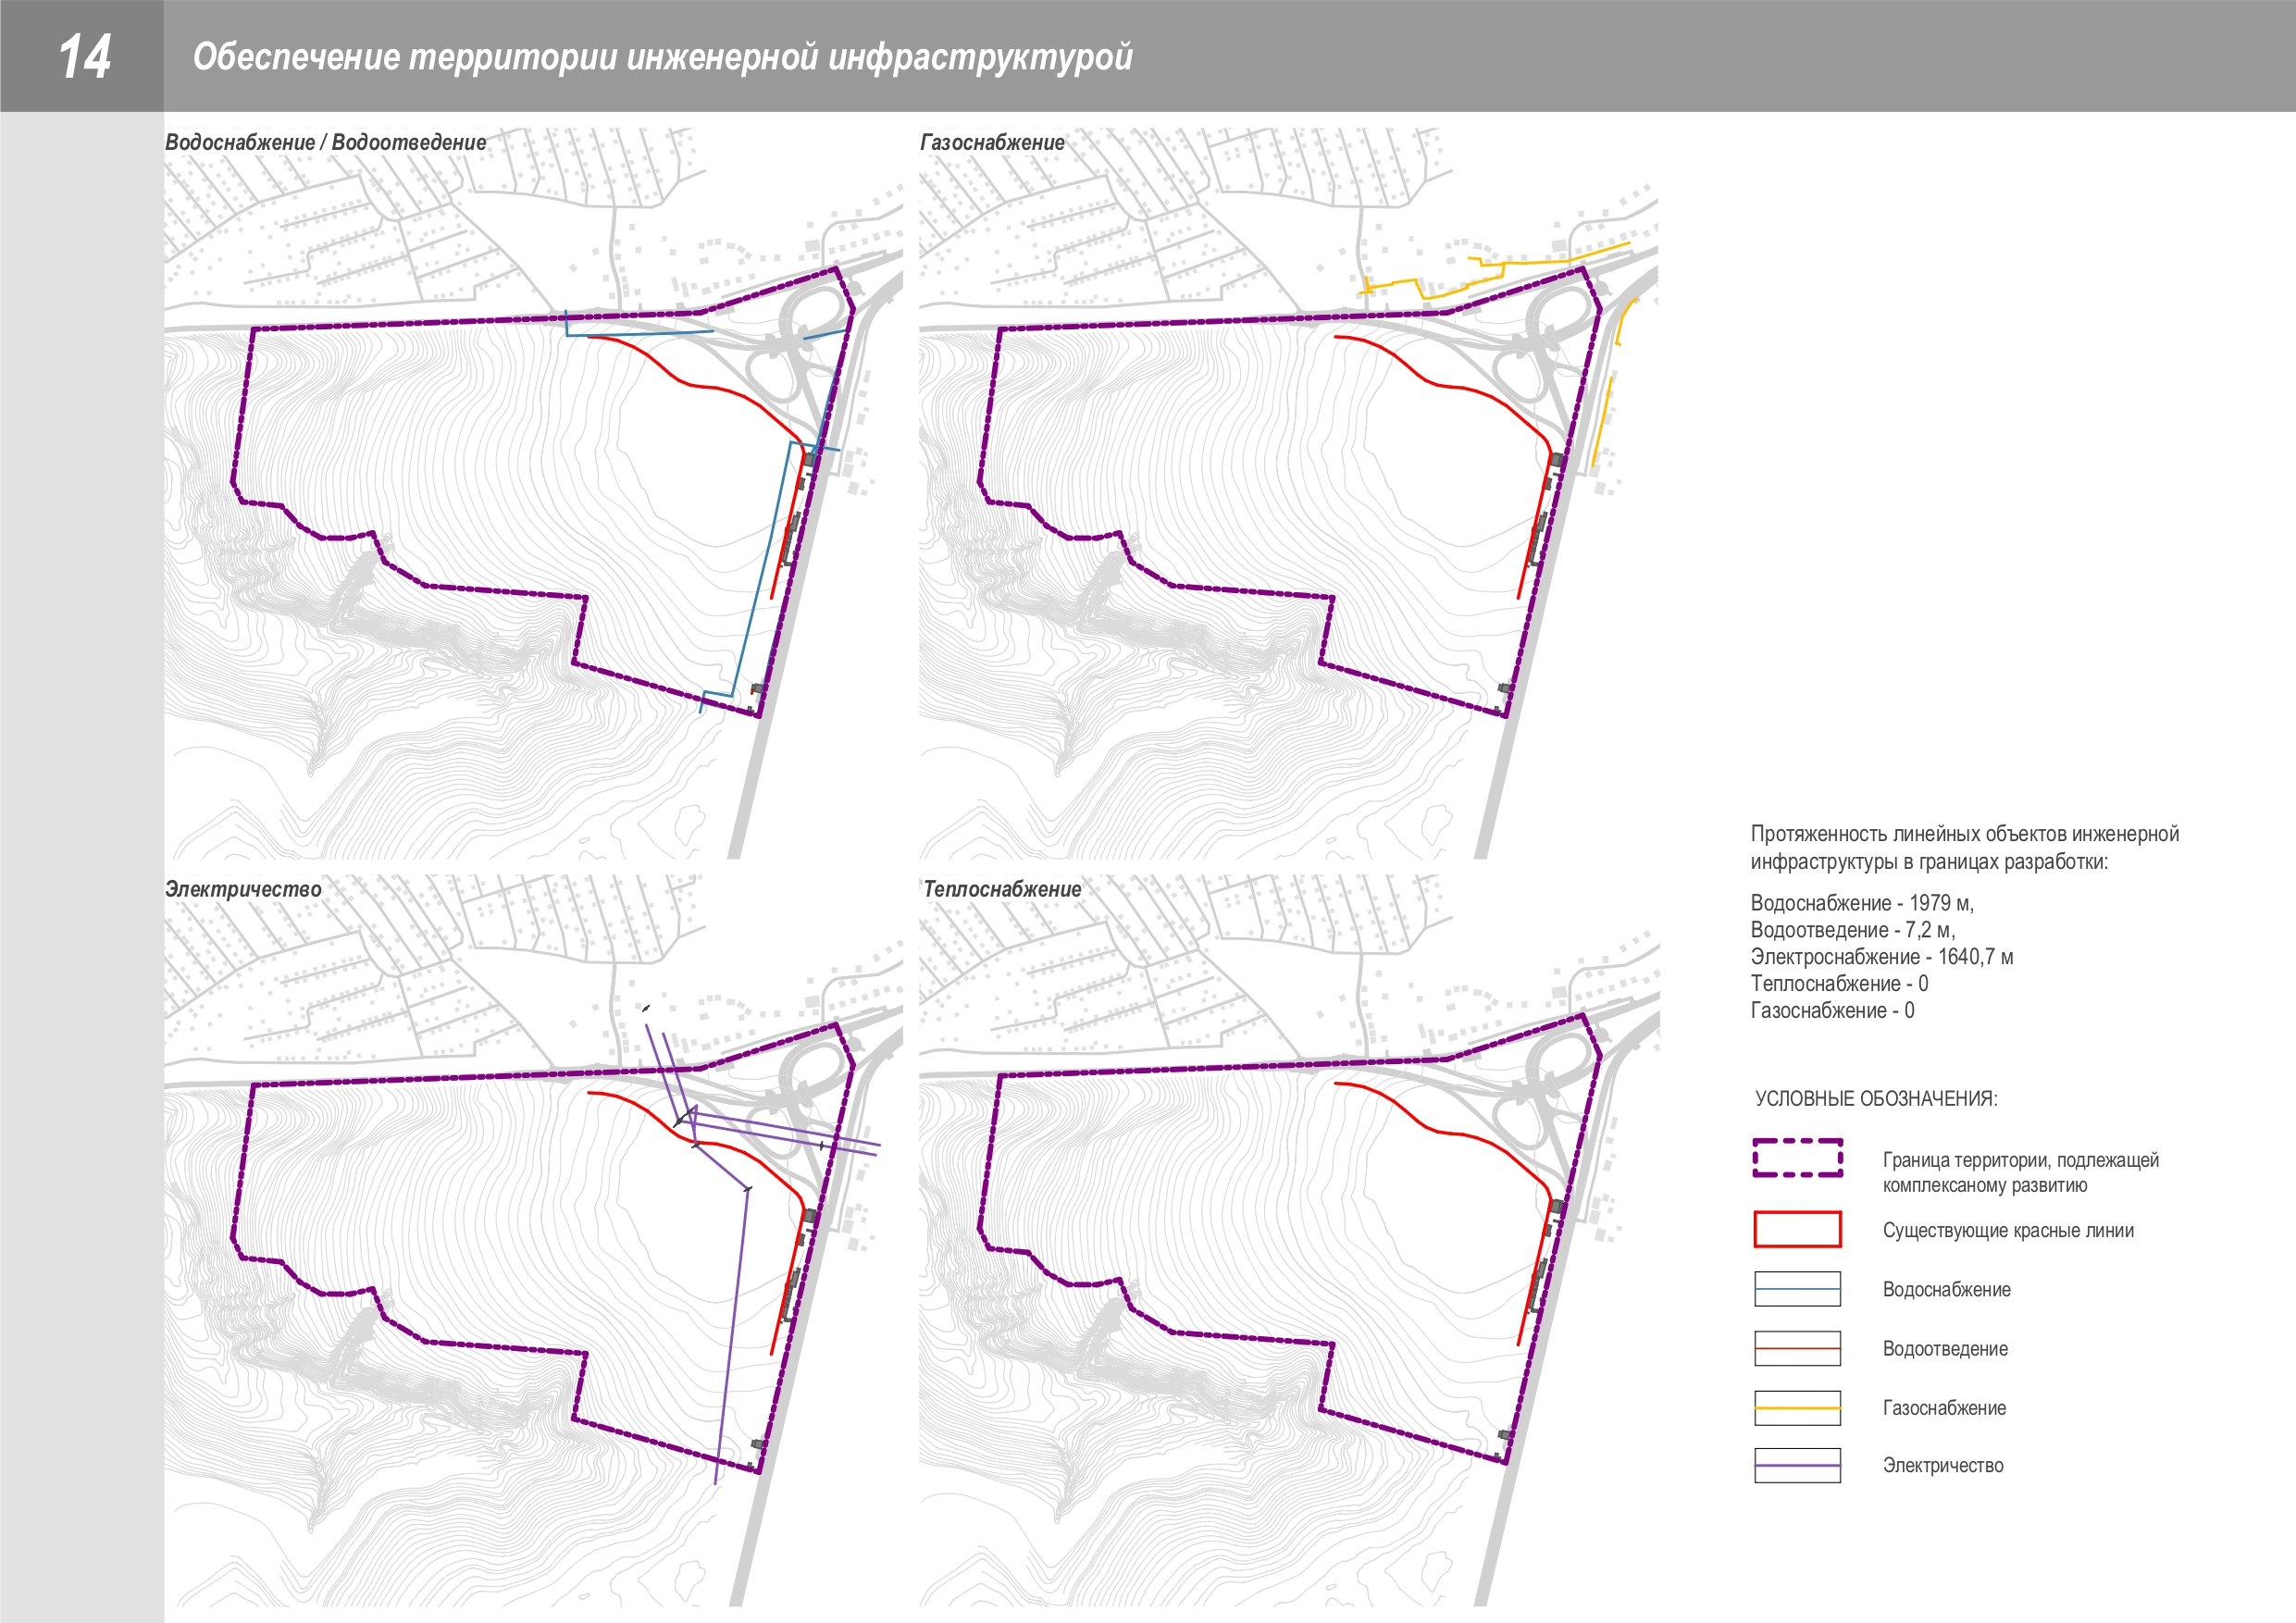2296x1623 pixels.
Task: Click the Электроснабжение - 1640,7 м line
Action: [1881, 957]
